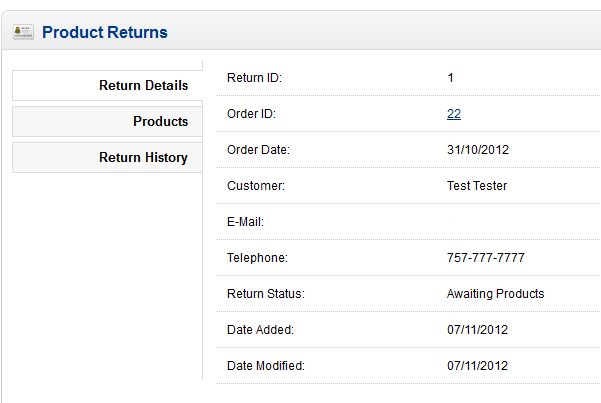Show the Return History tab
This screenshot has width=601, height=403.
pos(143,158)
